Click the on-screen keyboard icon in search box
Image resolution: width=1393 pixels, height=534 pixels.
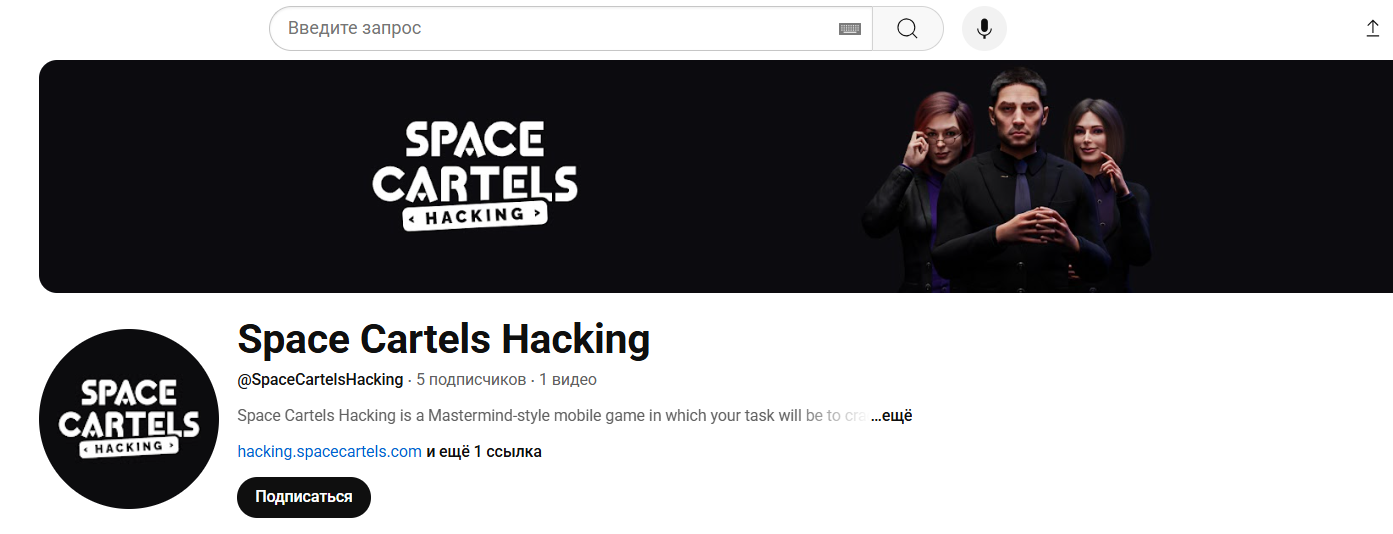849,29
